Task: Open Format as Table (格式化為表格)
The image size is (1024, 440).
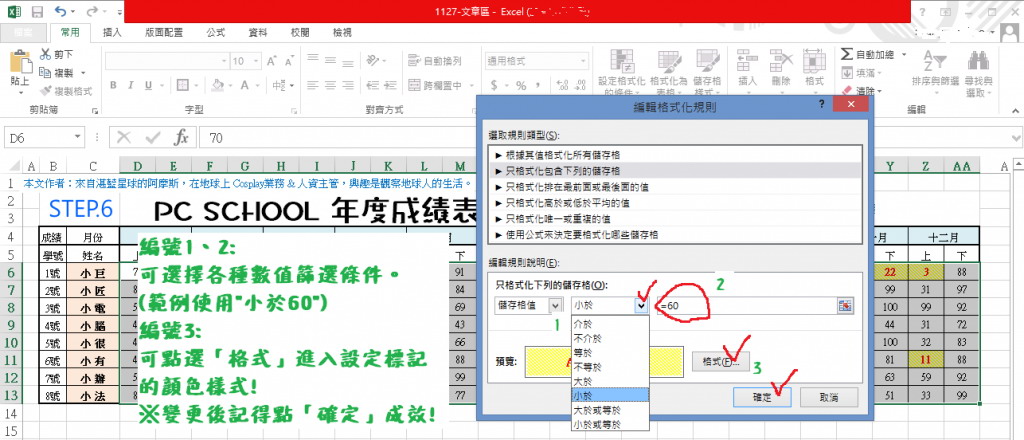Action: [x=669, y=73]
